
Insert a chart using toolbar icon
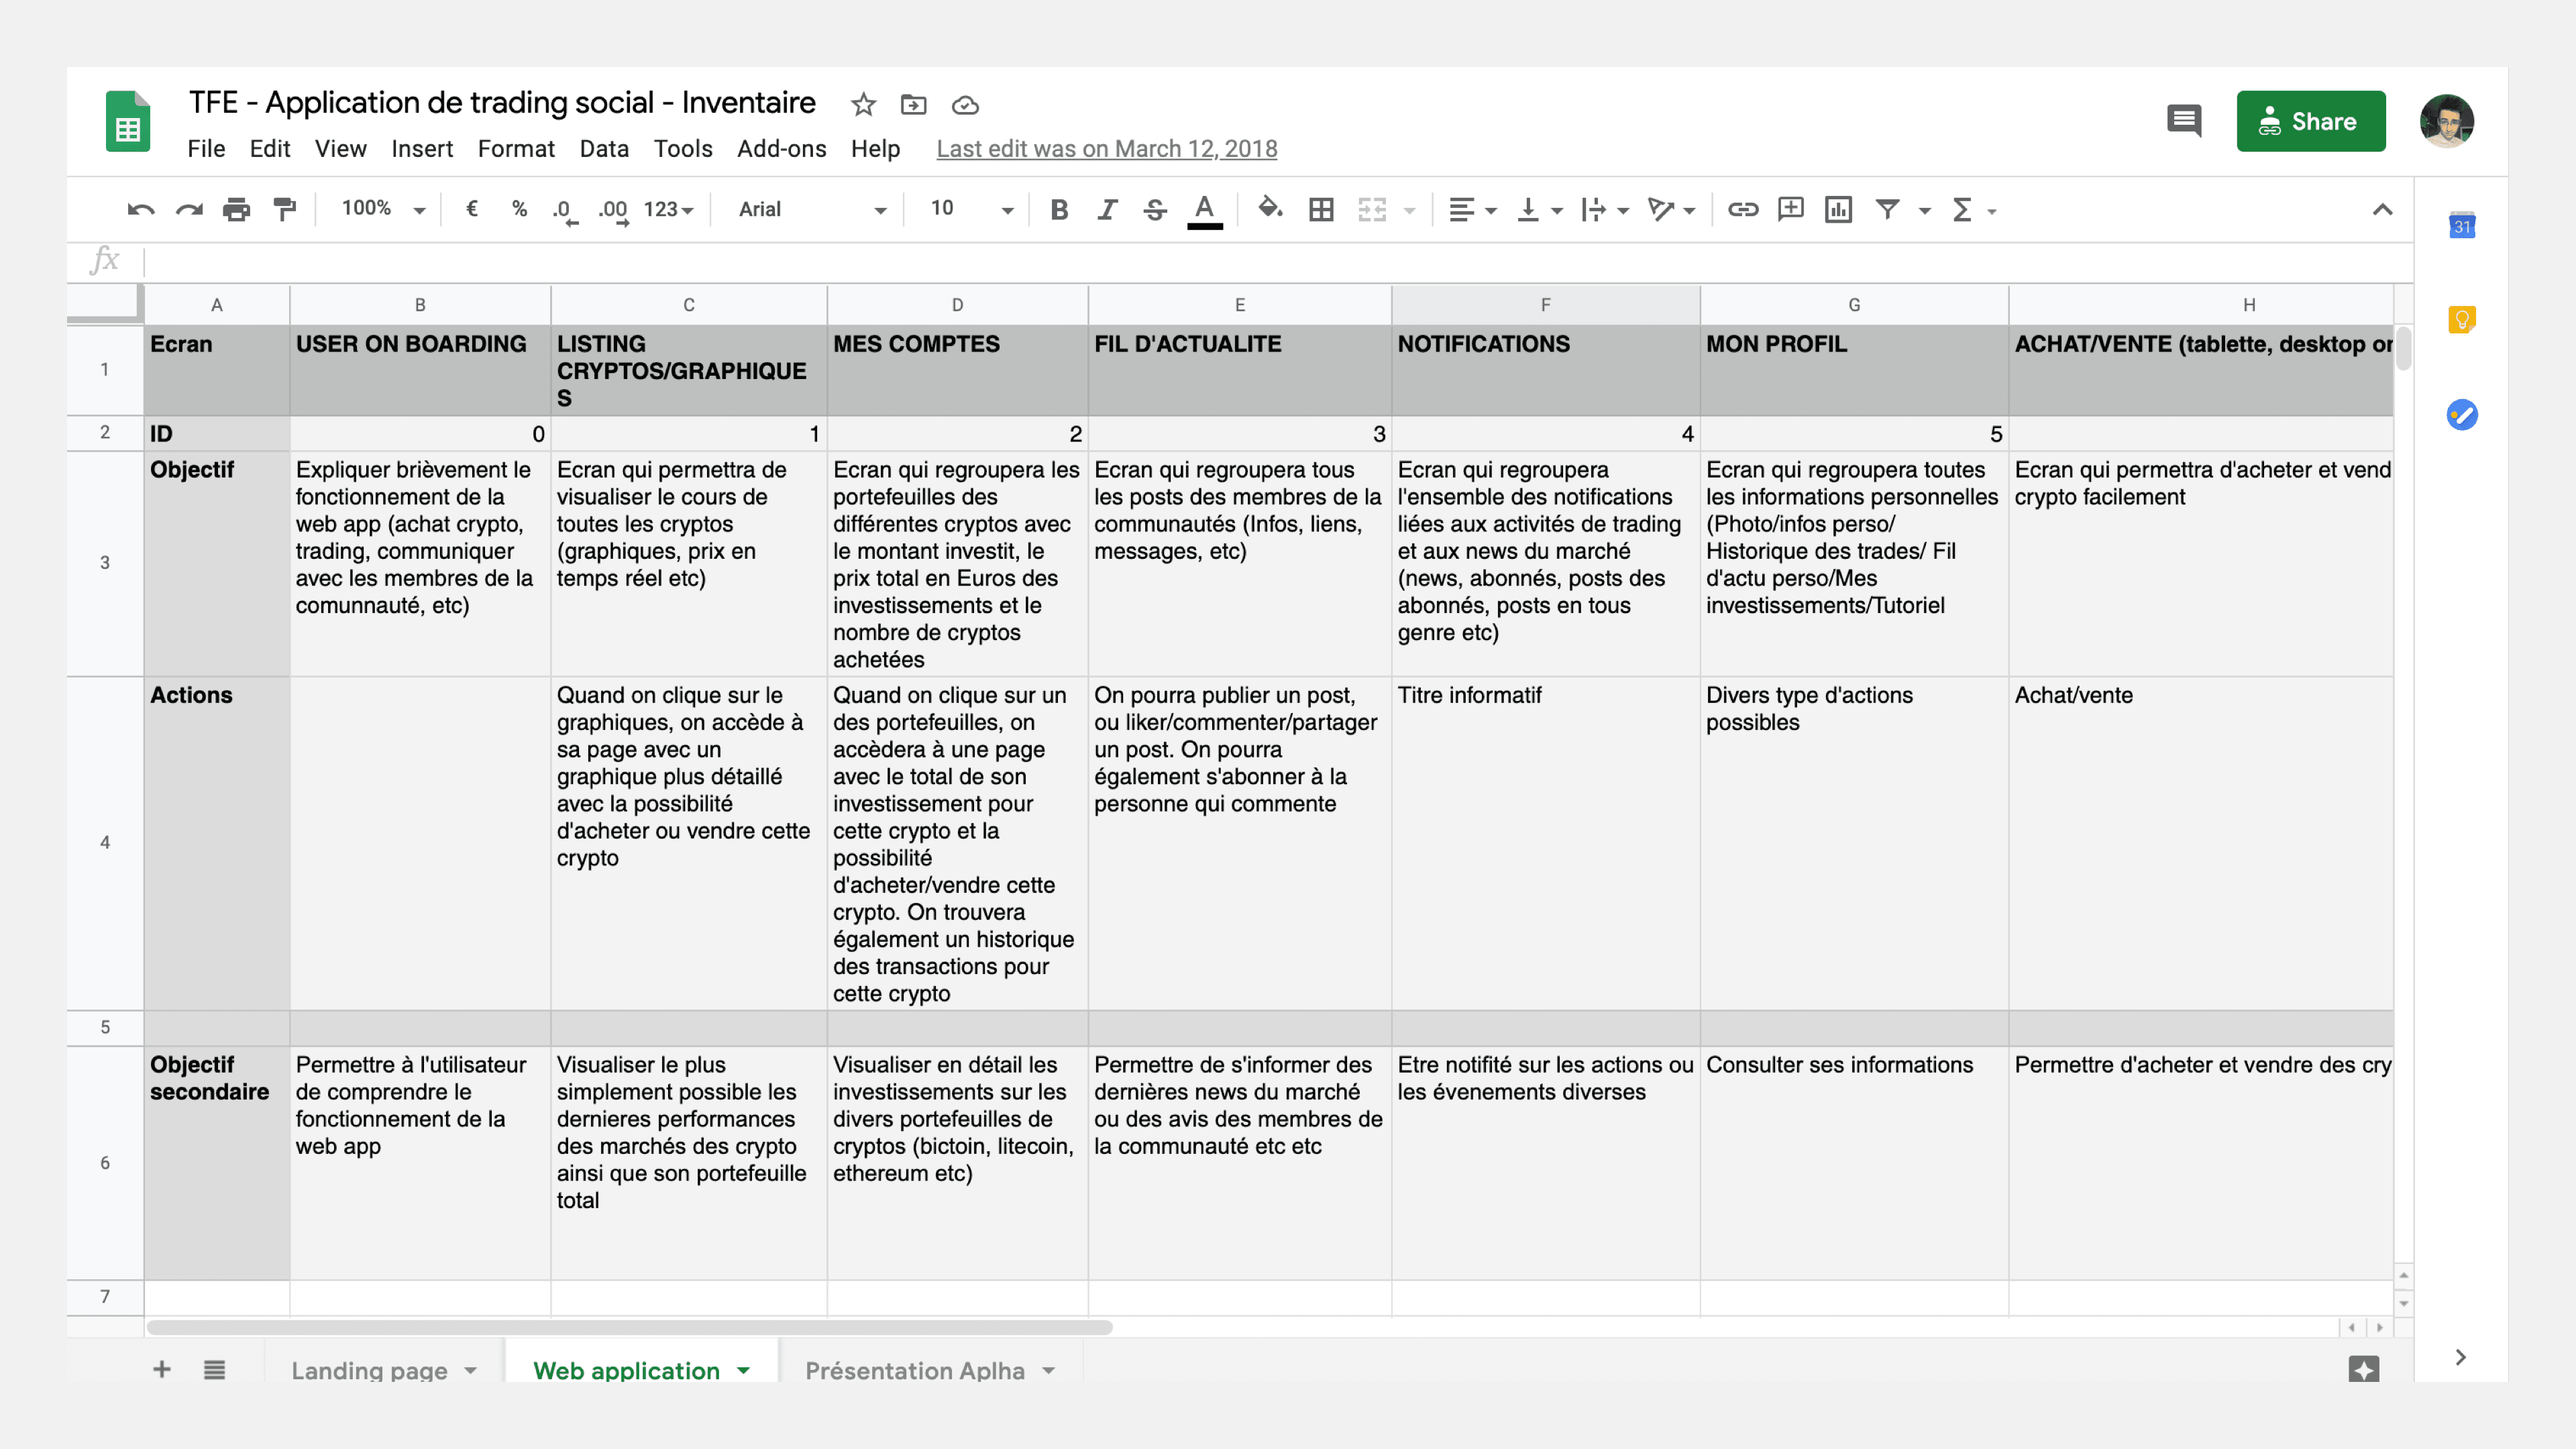point(1838,209)
